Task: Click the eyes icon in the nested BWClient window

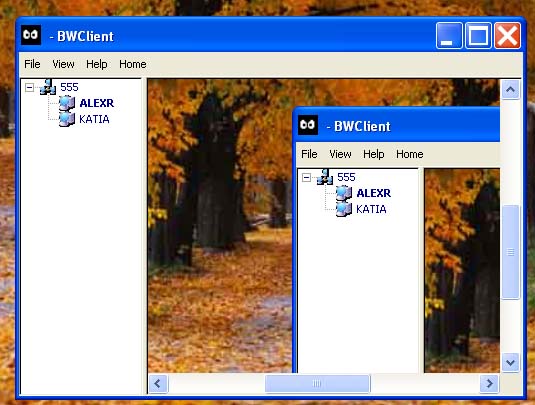Action: pos(308,125)
